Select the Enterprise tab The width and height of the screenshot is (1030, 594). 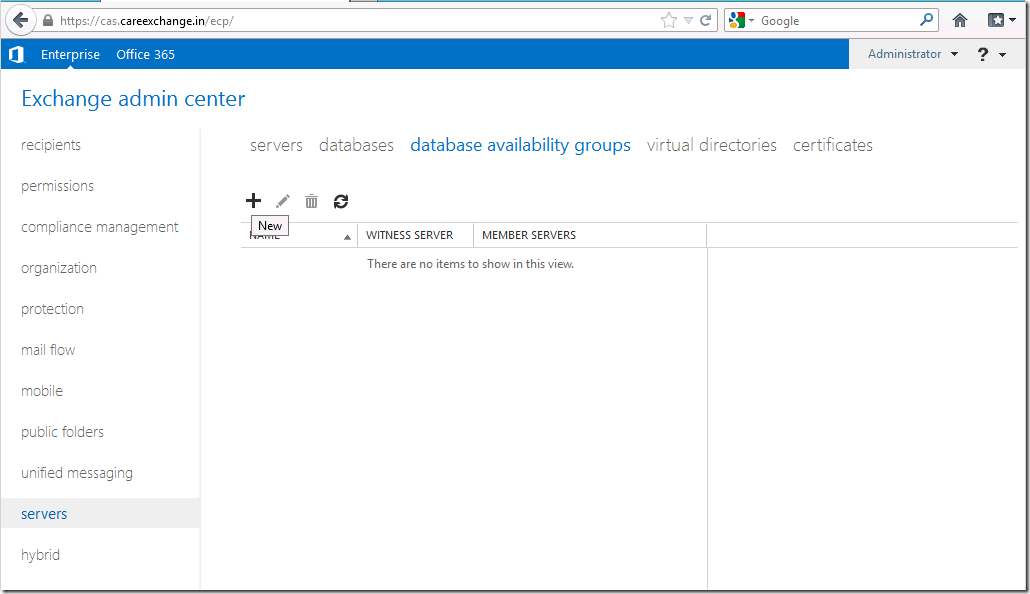70,55
